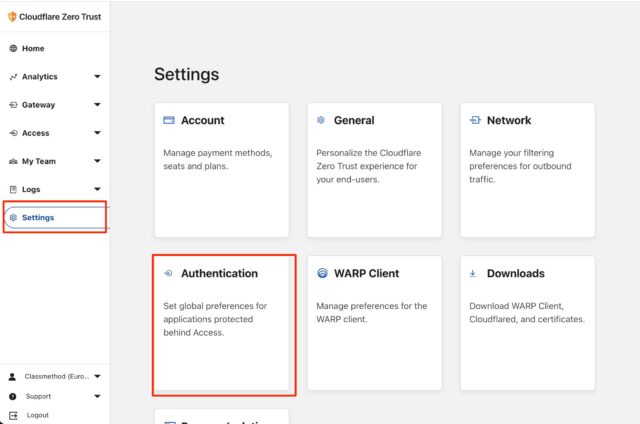Click the Home globe icon
The image size is (640, 424).
click(x=13, y=48)
